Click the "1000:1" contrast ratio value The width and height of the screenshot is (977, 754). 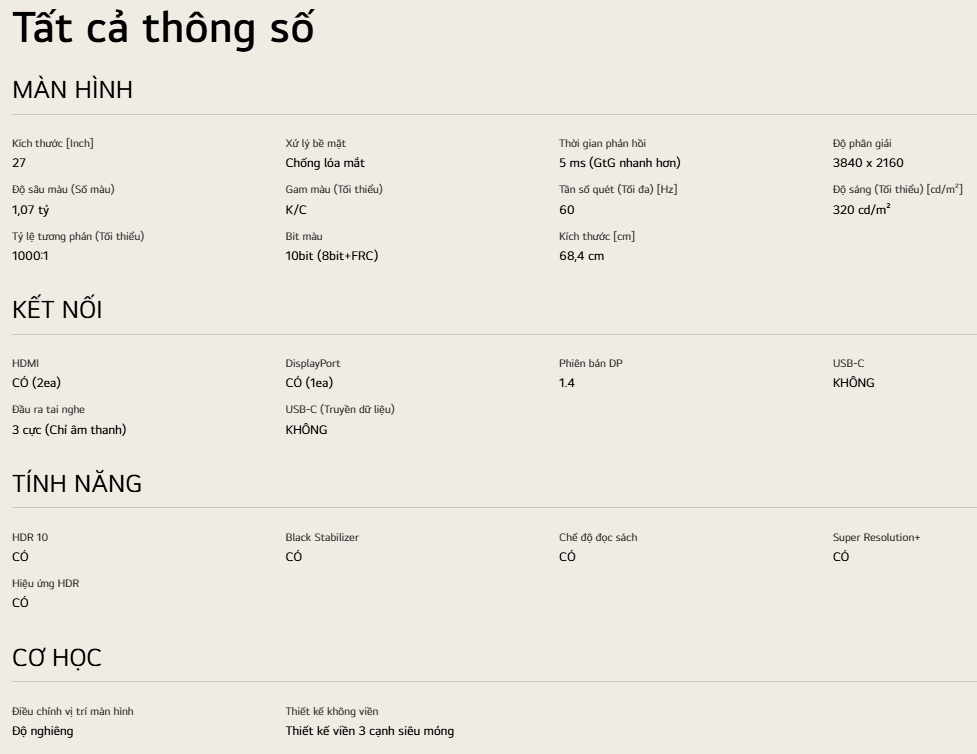pyautogui.click(x=30, y=256)
